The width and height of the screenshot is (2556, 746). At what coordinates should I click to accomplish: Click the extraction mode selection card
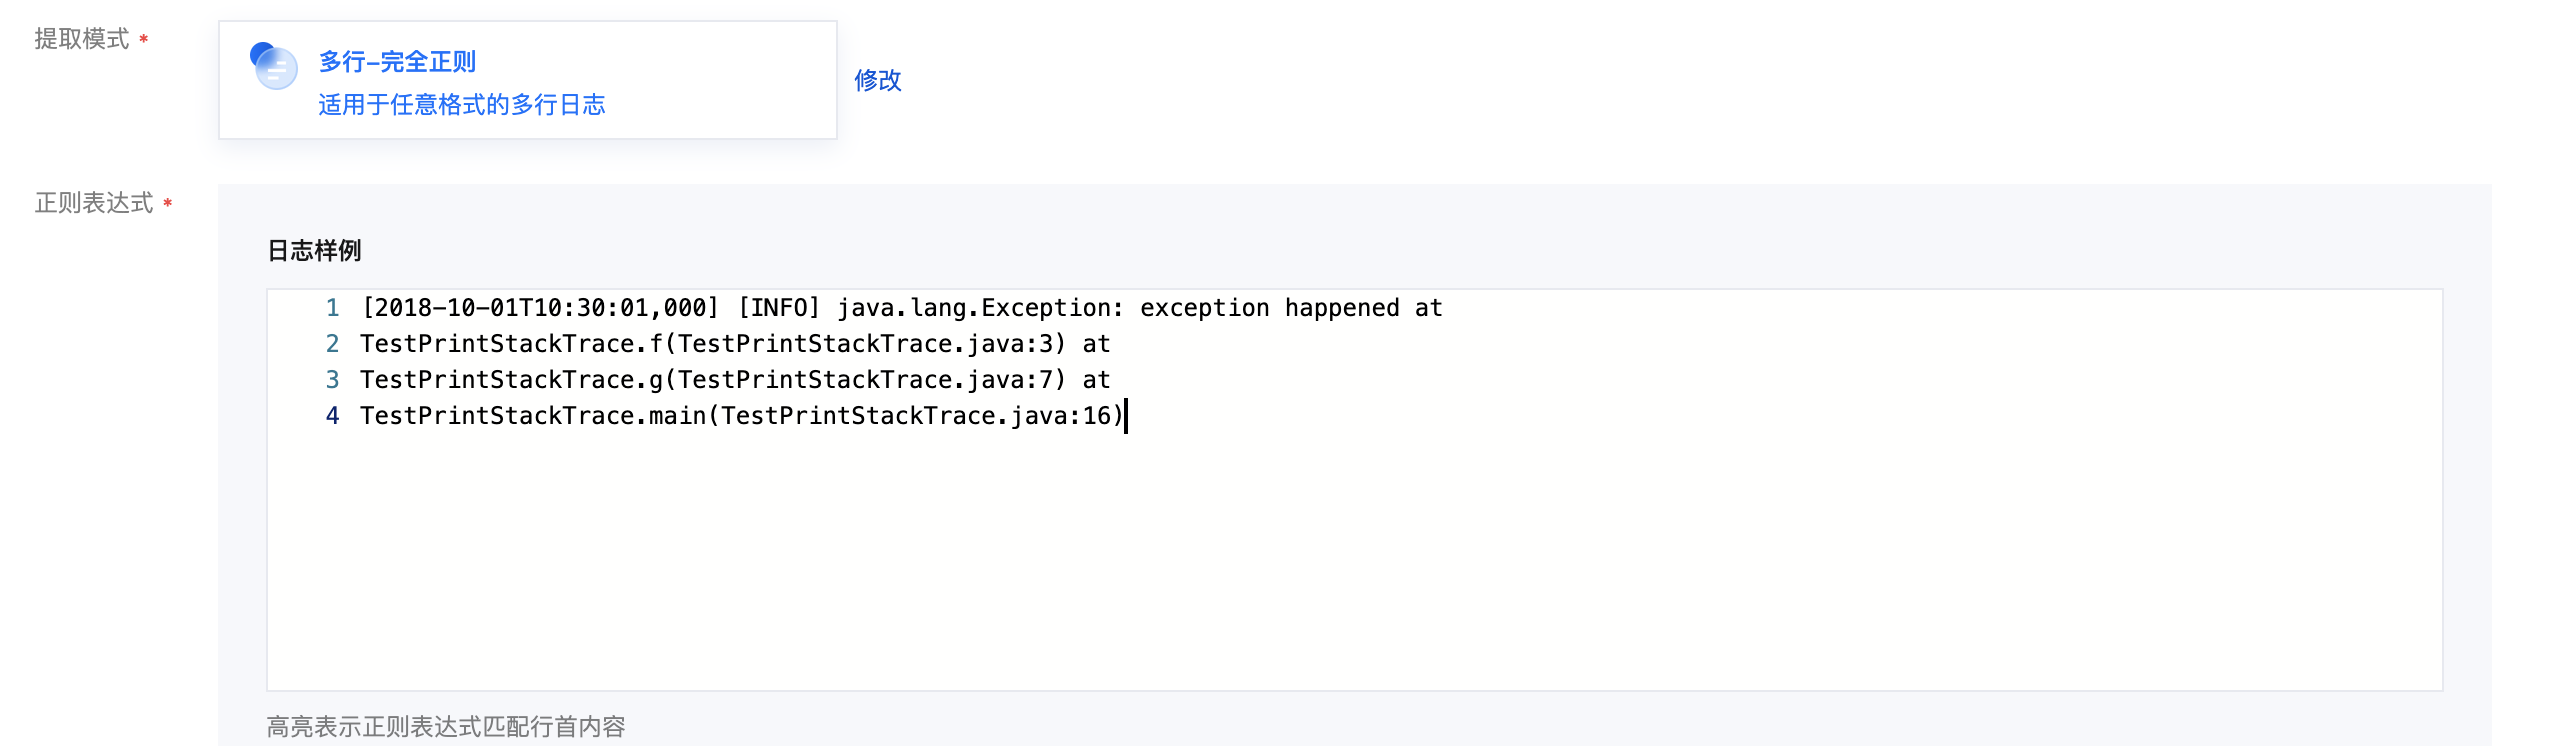pyautogui.click(x=528, y=80)
